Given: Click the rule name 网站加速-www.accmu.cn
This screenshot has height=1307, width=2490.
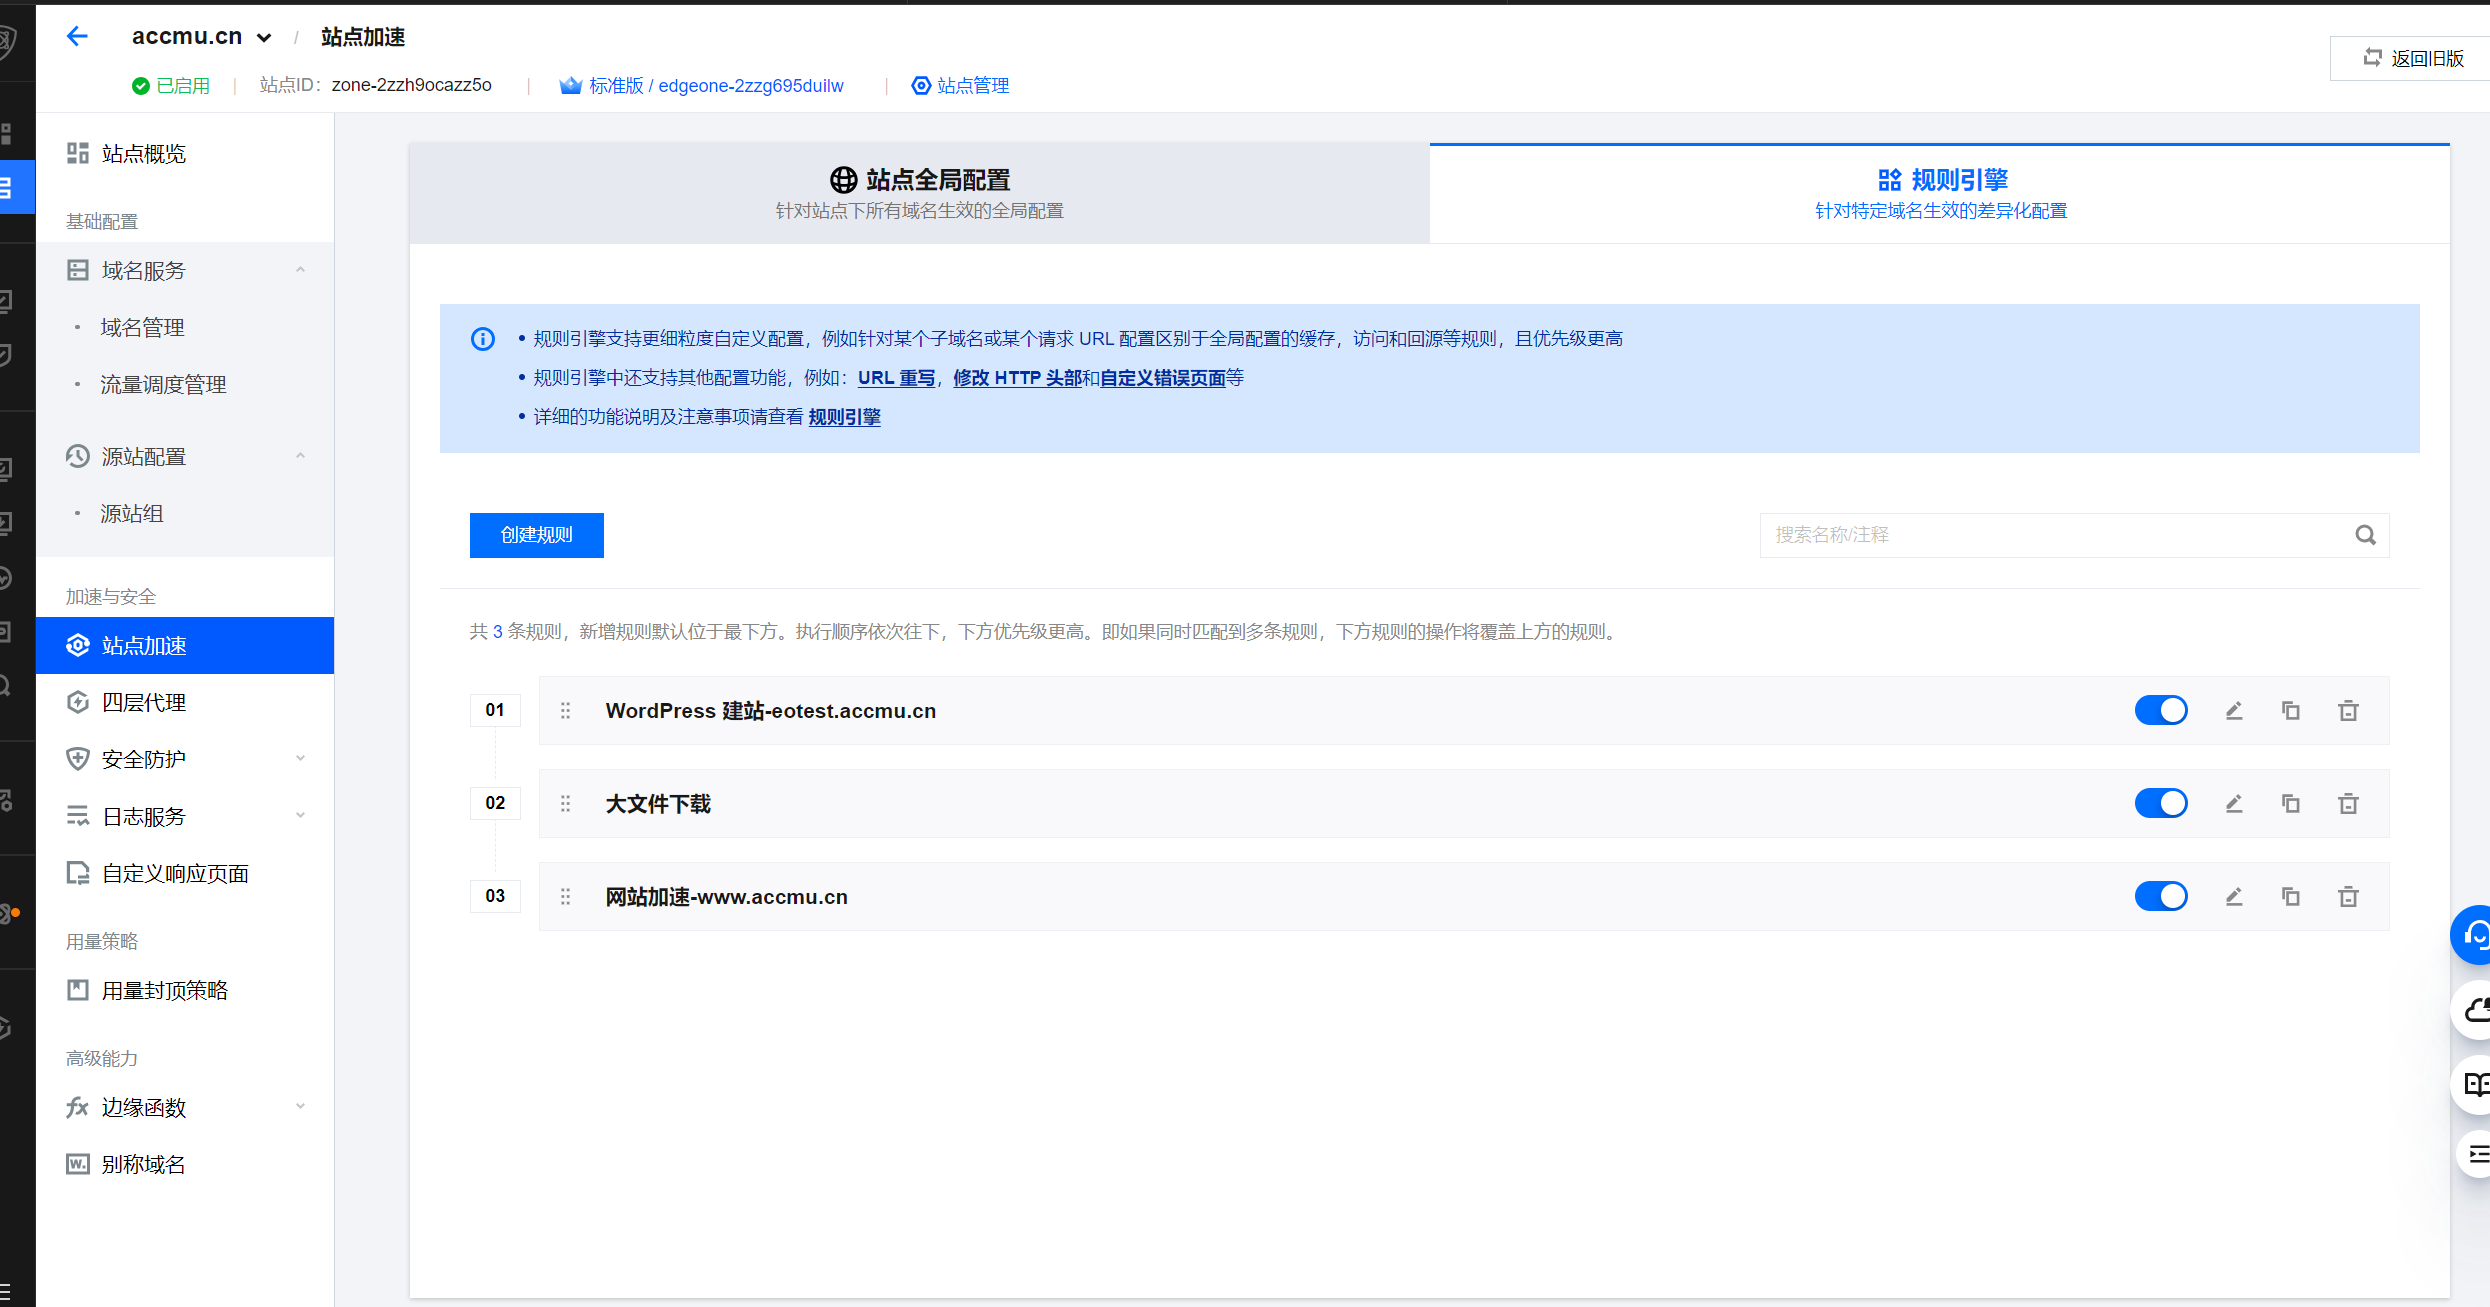Looking at the screenshot, I should [727, 897].
